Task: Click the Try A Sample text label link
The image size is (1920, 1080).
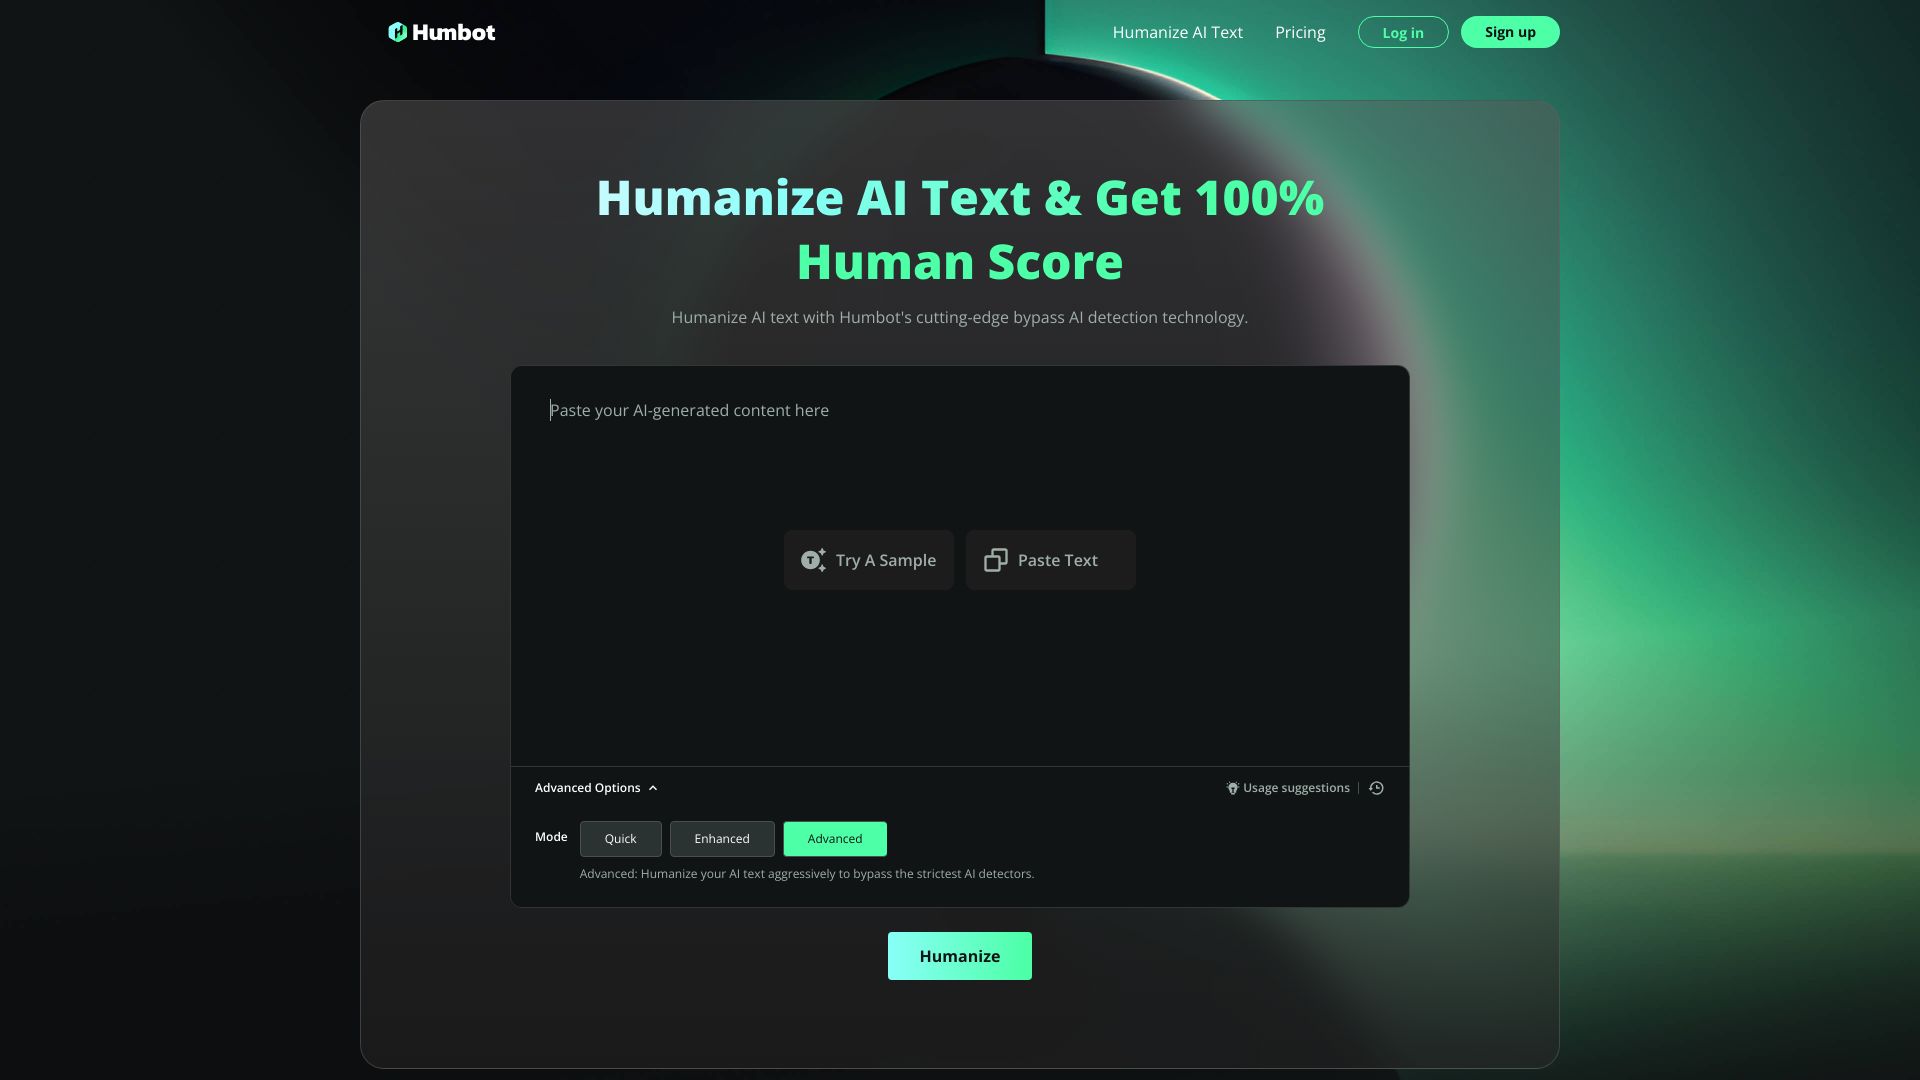Action: tap(886, 559)
